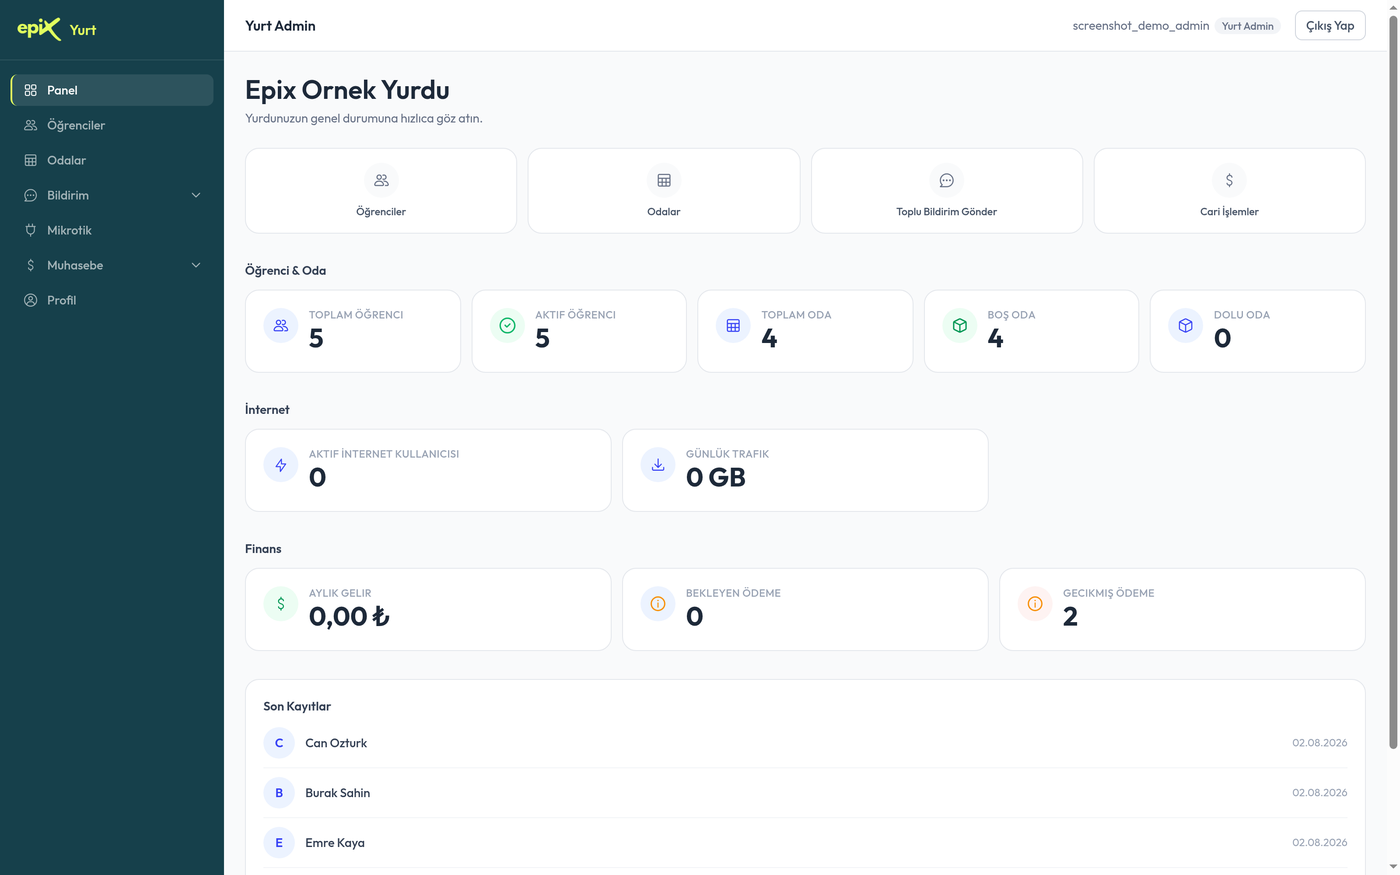This screenshot has height=875, width=1400.
Task: Click the Boş Oda green cube icon
Action: pos(960,326)
